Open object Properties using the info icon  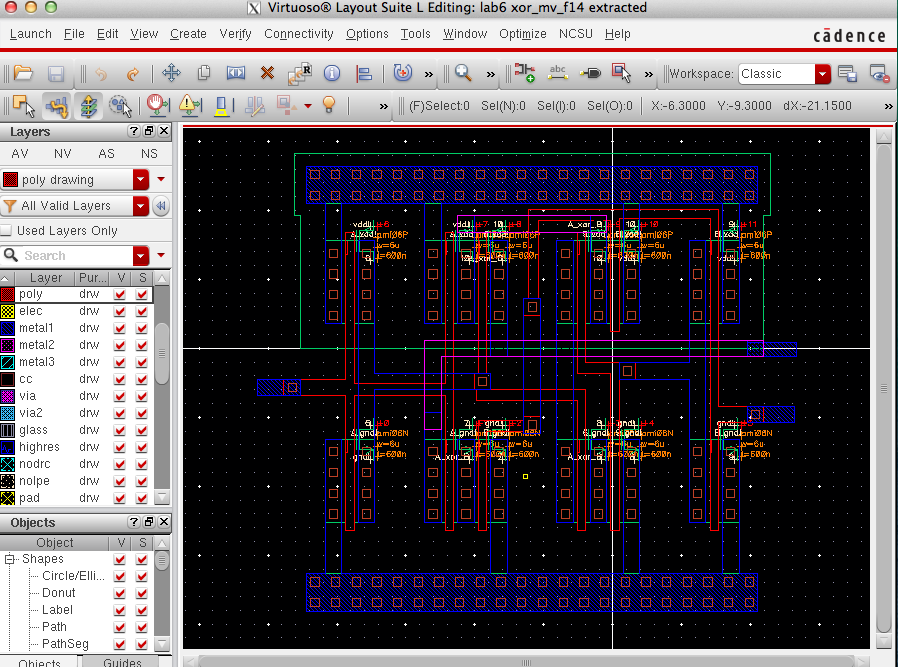click(x=331, y=72)
